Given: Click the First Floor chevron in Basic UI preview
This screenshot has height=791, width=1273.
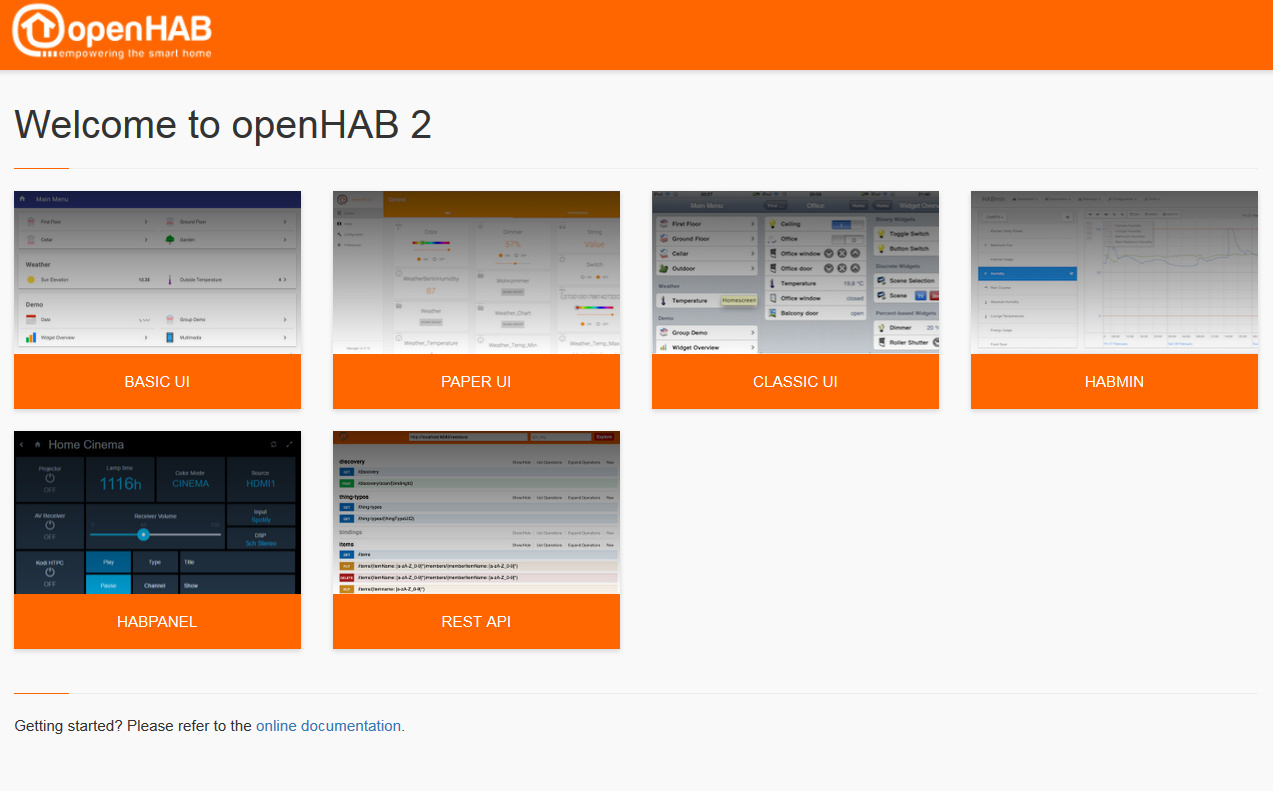Looking at the screenshot, I should coord(146,221).
